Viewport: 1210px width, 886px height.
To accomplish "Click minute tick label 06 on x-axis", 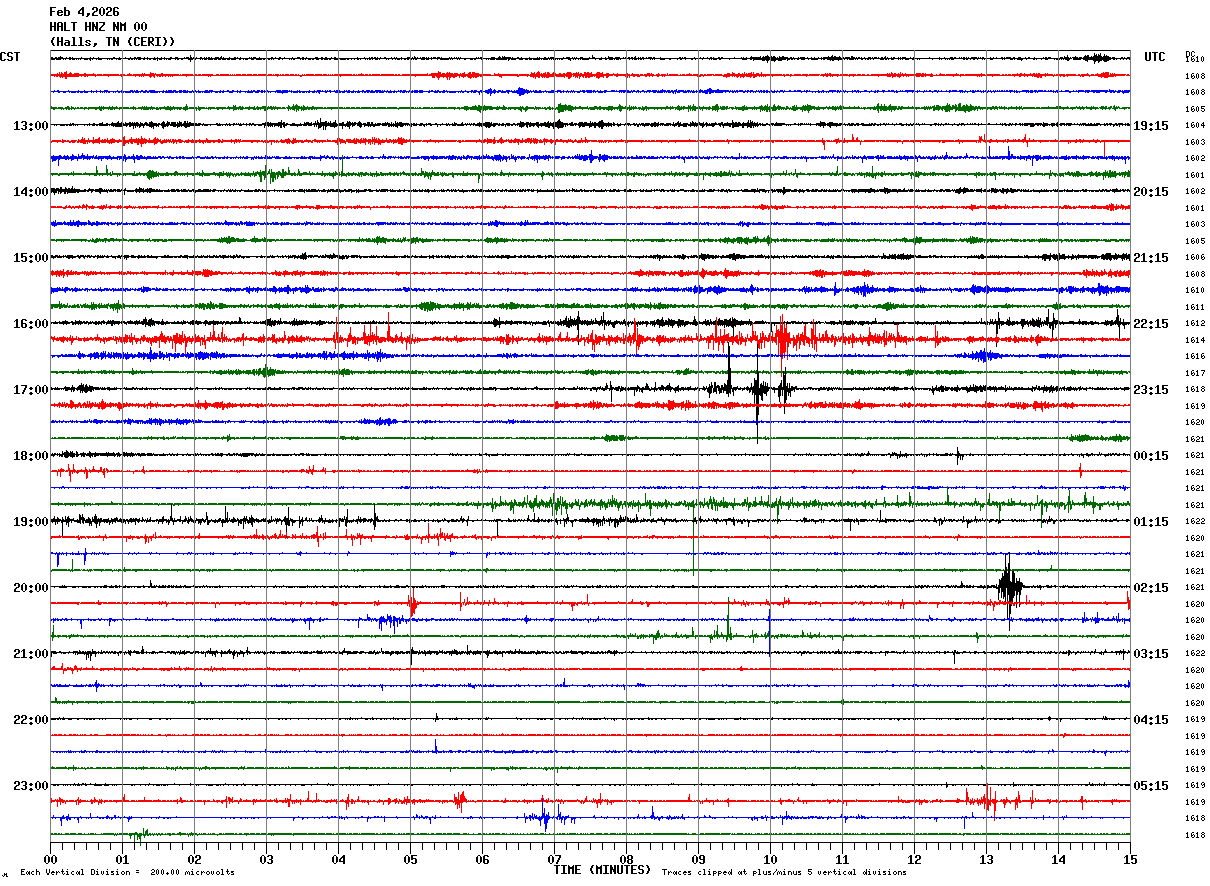I will point(483,859).
